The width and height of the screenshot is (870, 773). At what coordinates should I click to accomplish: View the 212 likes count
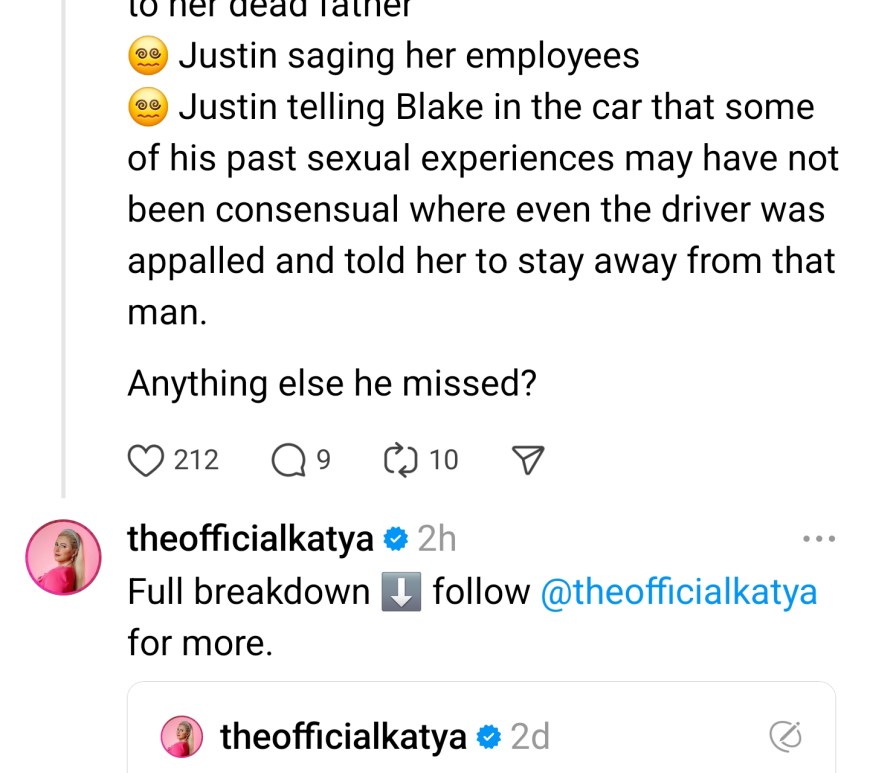pyautogui.click(x=196, y=460)
